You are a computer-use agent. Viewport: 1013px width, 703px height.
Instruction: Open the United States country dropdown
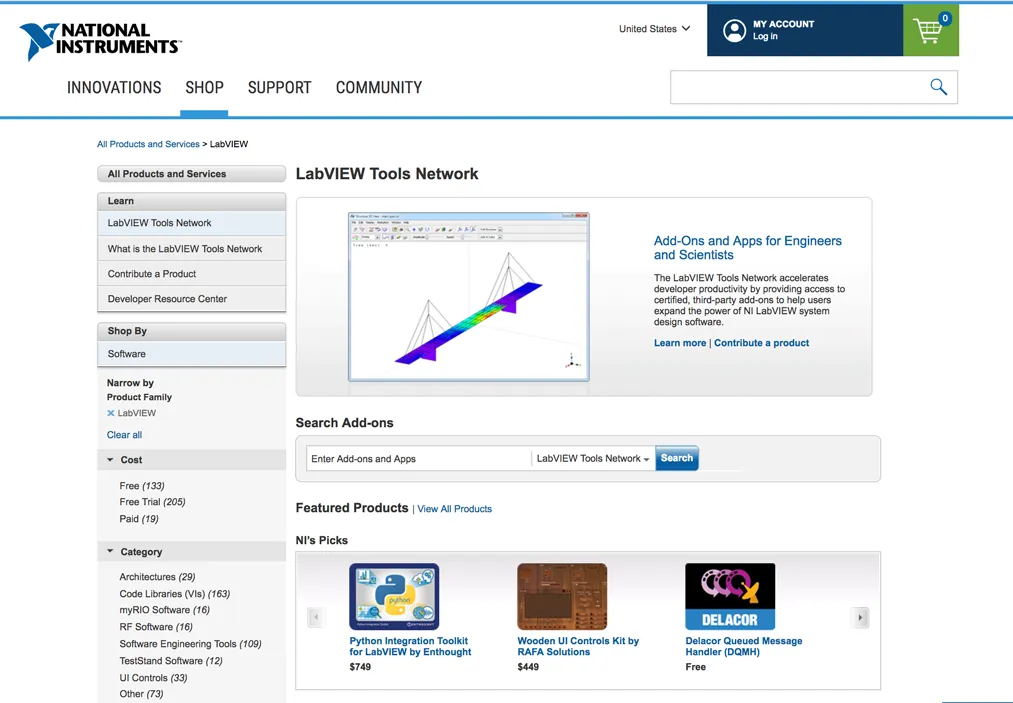[x=654, y=28]
